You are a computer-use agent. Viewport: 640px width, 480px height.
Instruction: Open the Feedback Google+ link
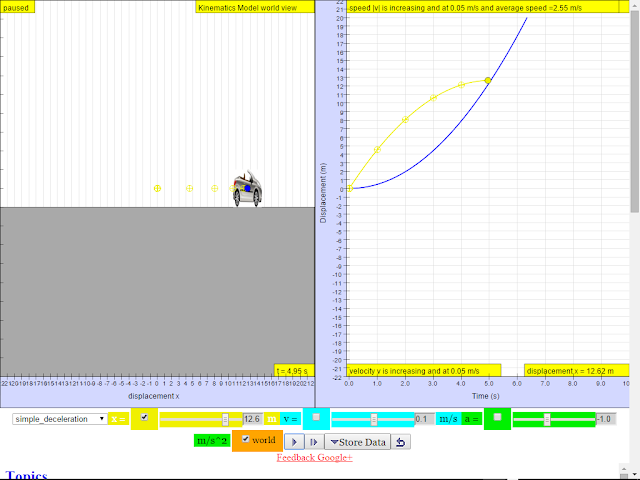click(x=315, y=458)
